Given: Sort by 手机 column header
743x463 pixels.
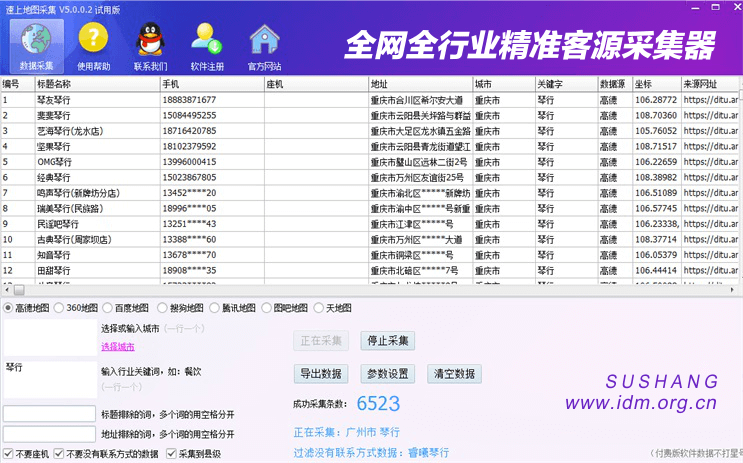Looking at the screenshot, I should point(212,84).
